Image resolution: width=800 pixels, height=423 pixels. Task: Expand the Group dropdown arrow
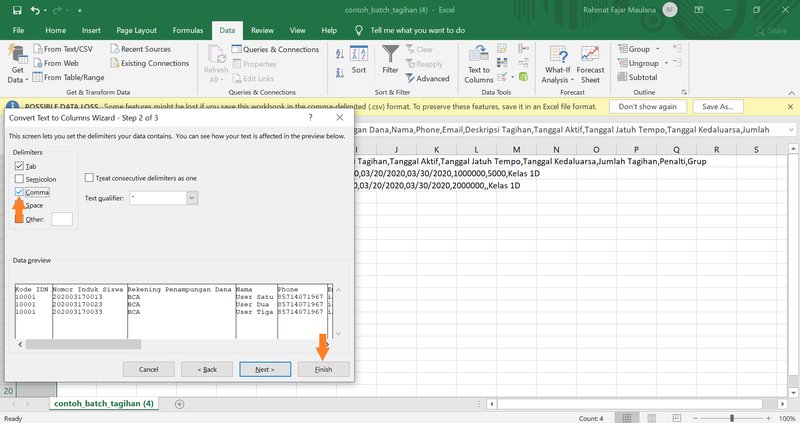pyautogui.click(x=658, y=49)
